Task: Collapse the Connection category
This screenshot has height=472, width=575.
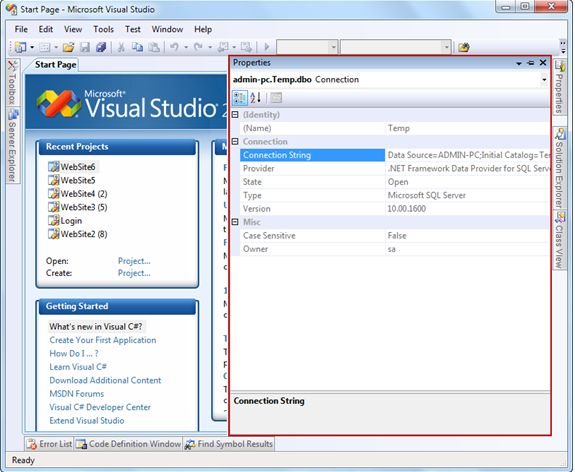Action: (235, 142)
